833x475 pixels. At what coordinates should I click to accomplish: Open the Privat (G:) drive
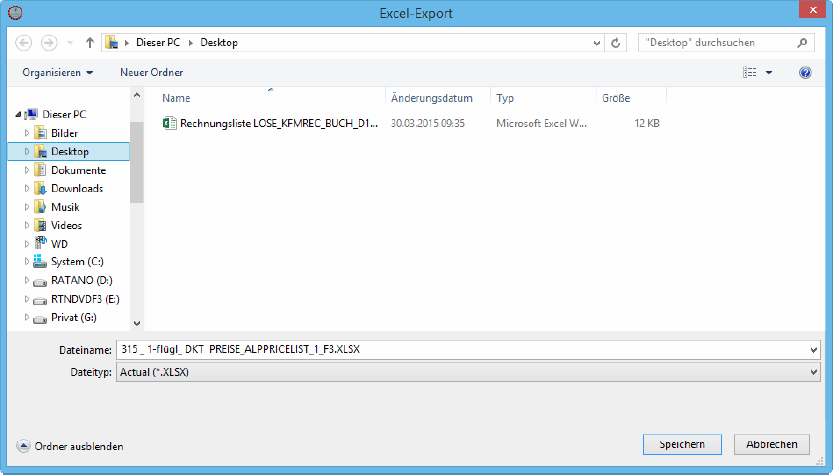pos(74,317)
